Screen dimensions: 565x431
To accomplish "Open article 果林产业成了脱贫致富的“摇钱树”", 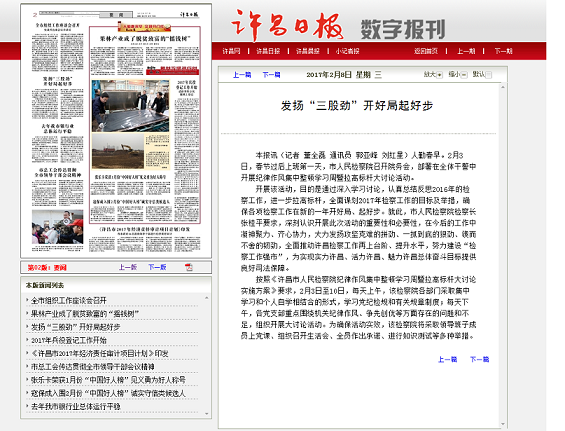I will coord(85,314).
